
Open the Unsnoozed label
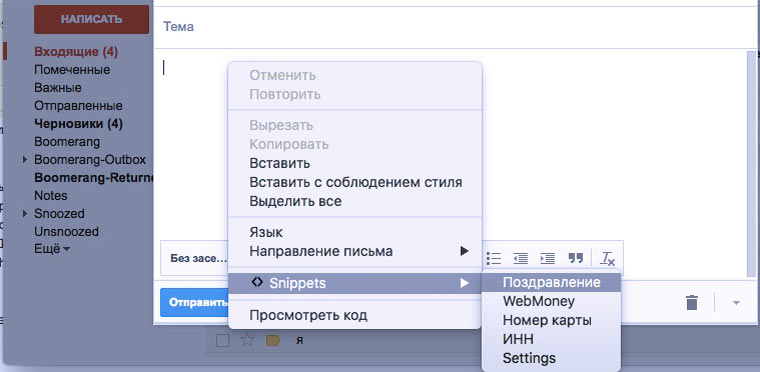point(66,231)
